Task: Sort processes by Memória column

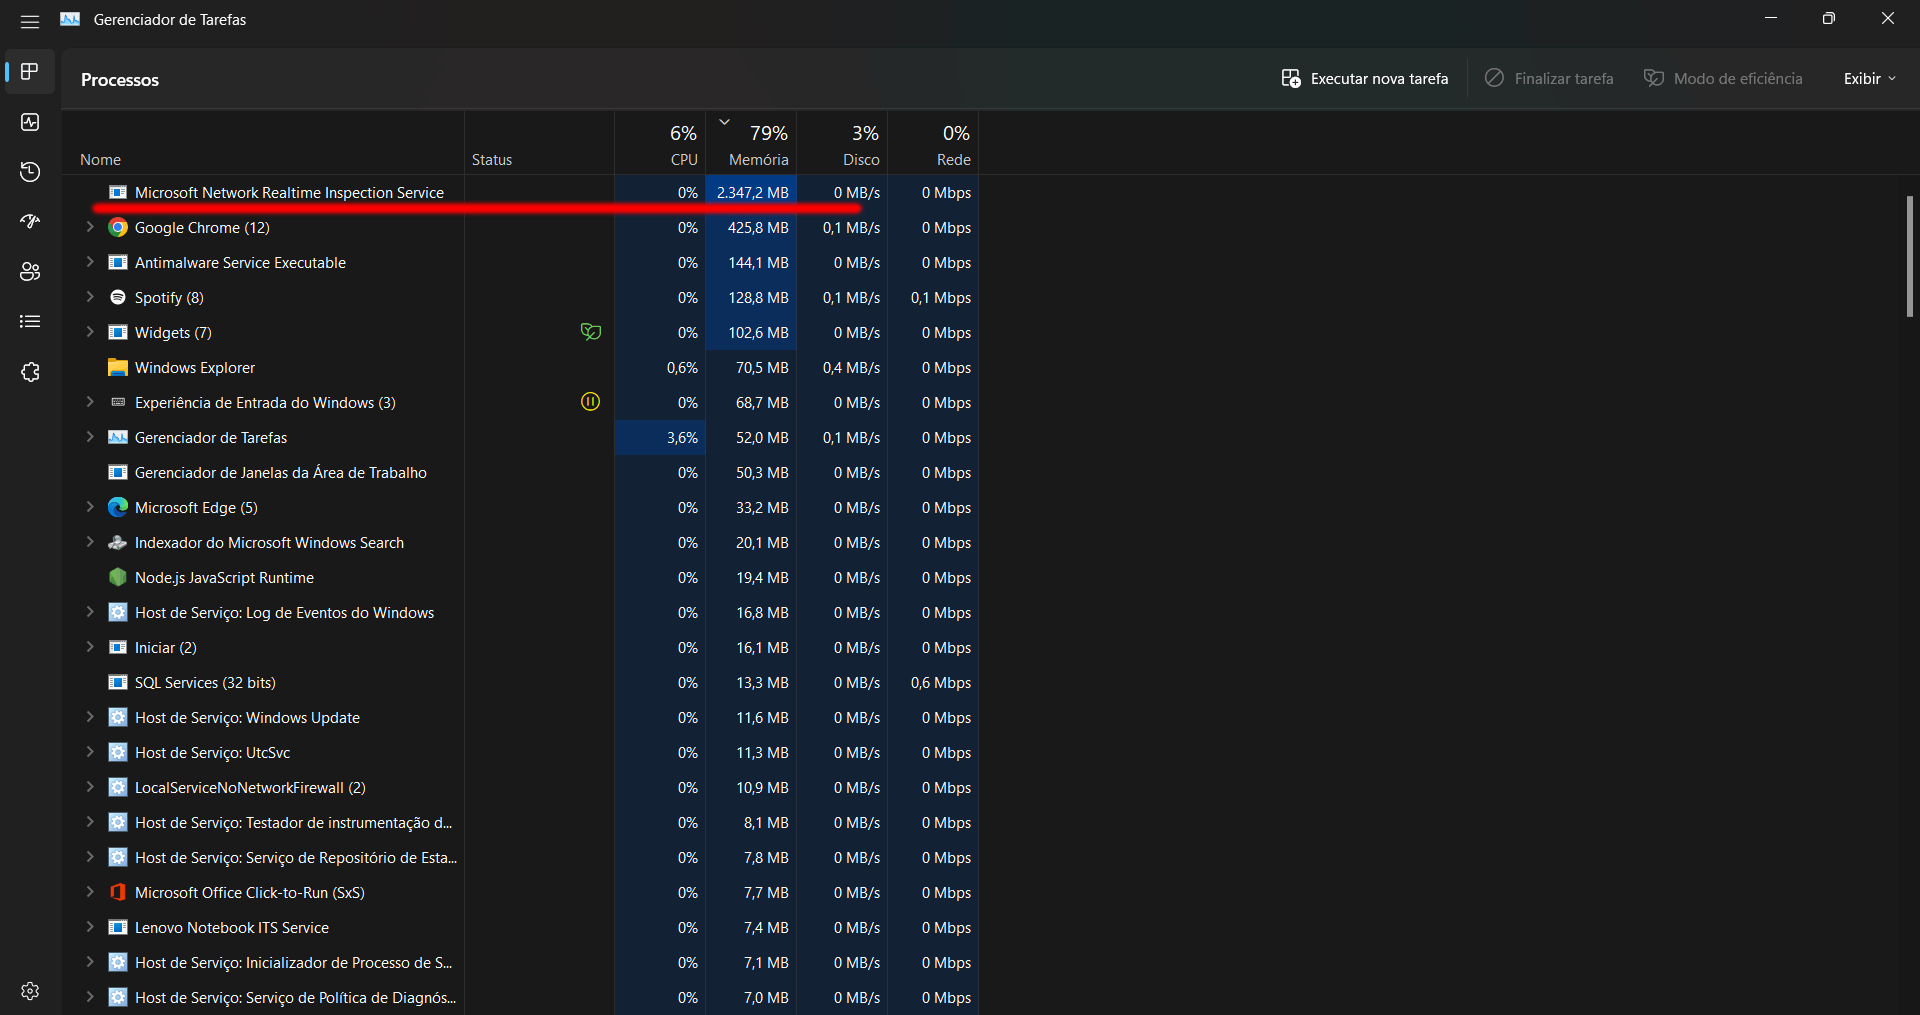Action: (x=751, y=144)
